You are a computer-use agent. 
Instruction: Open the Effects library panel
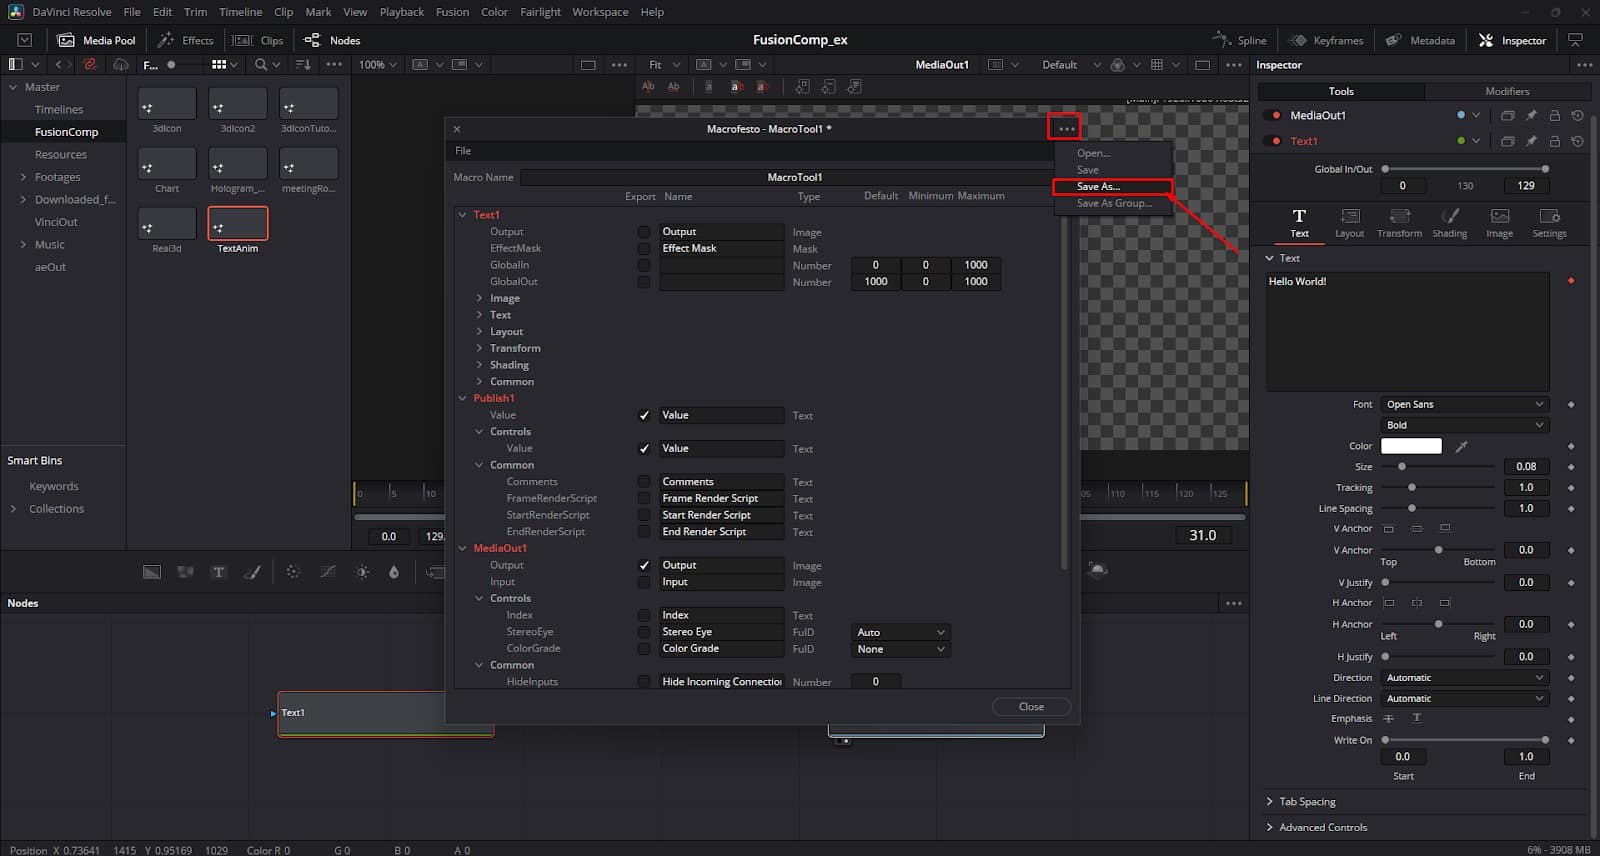tap(186, 40)
